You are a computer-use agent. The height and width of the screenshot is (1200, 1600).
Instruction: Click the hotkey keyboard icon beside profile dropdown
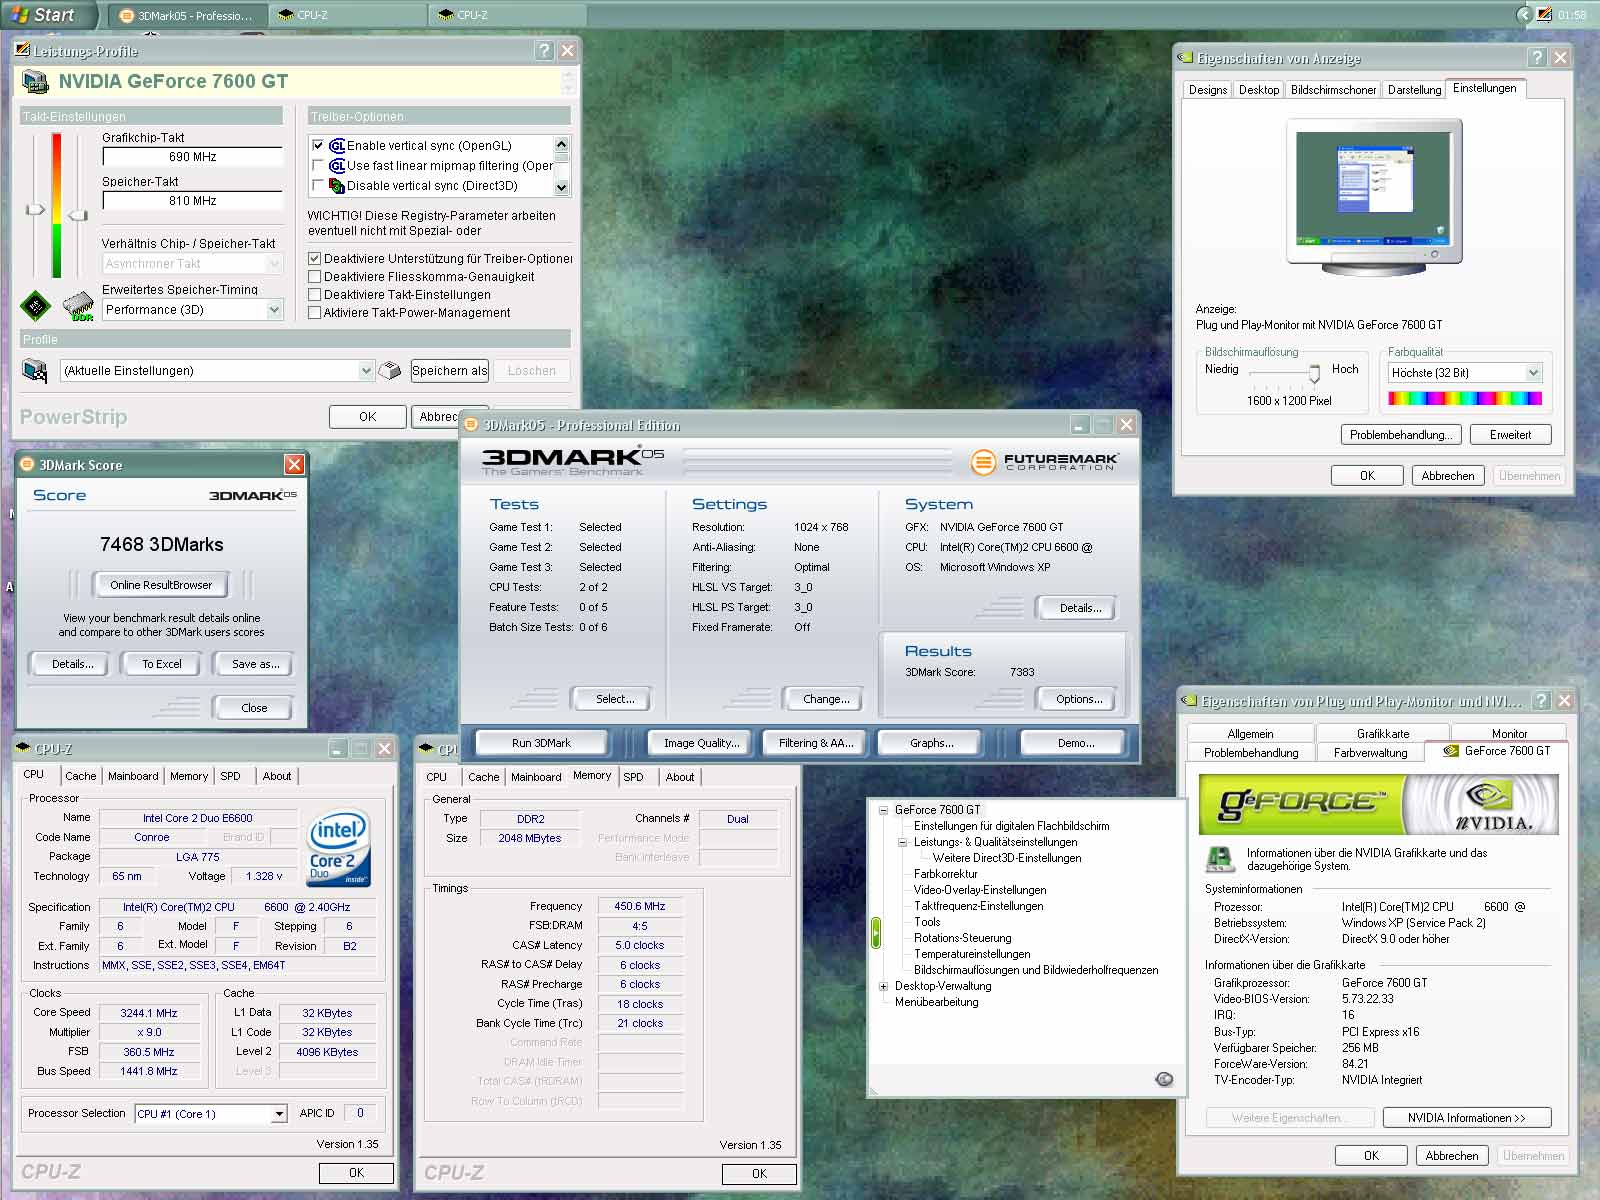click(x=391, y=370)
